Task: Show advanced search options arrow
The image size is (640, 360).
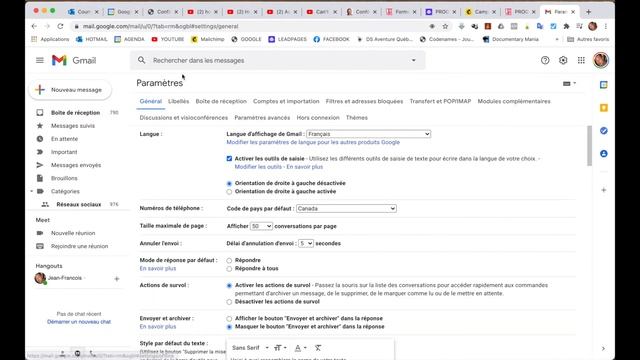Action: (x=413, y=60)
